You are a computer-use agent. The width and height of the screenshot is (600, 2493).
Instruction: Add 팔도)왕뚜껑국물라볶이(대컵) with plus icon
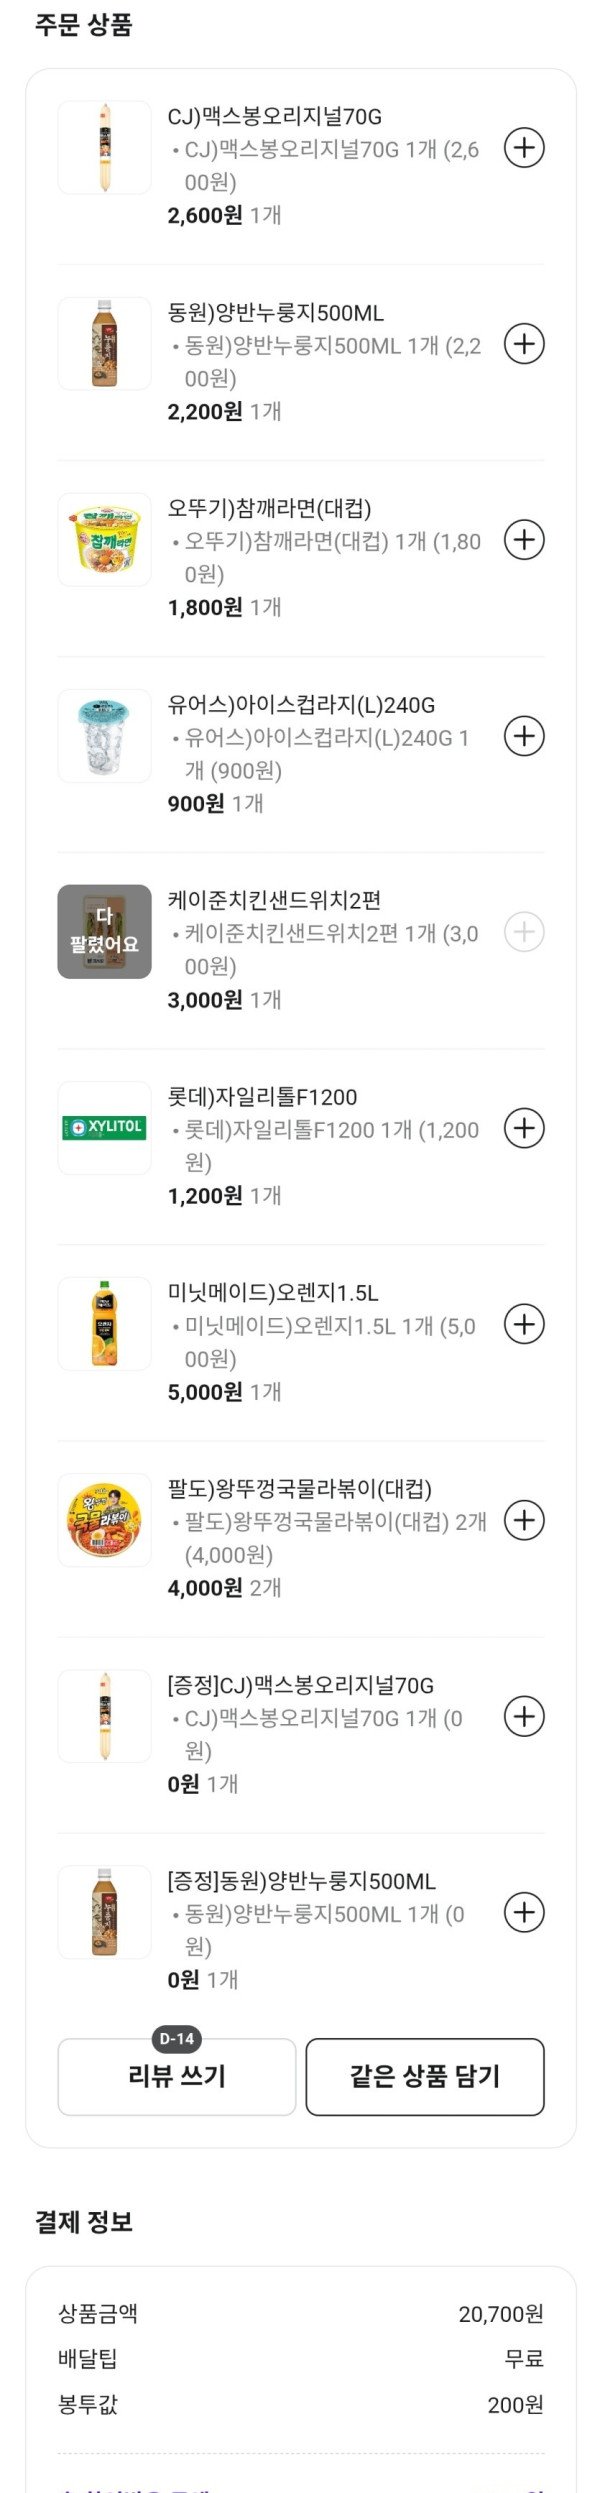click(523, 1520)
